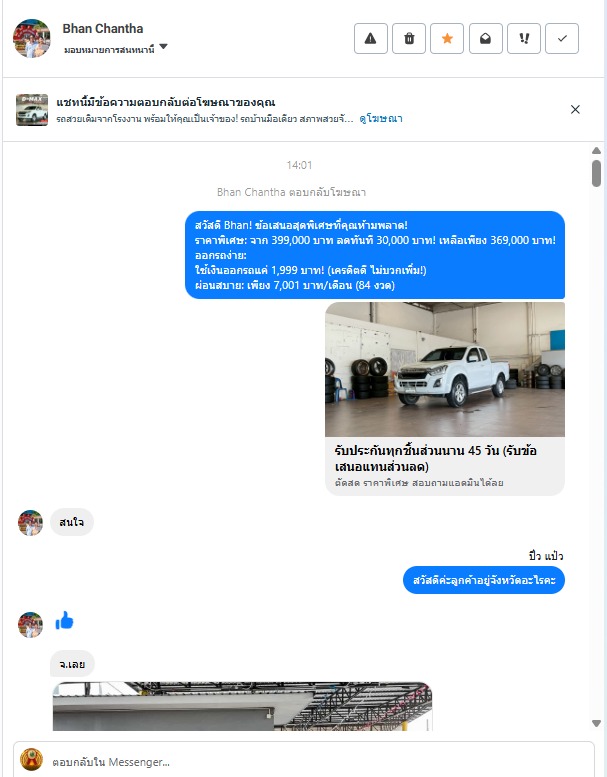The width and height of the screenshot is (607, 777).
Task: Open Bhan Chantha profile picture in header
Action: coord(31,39)
